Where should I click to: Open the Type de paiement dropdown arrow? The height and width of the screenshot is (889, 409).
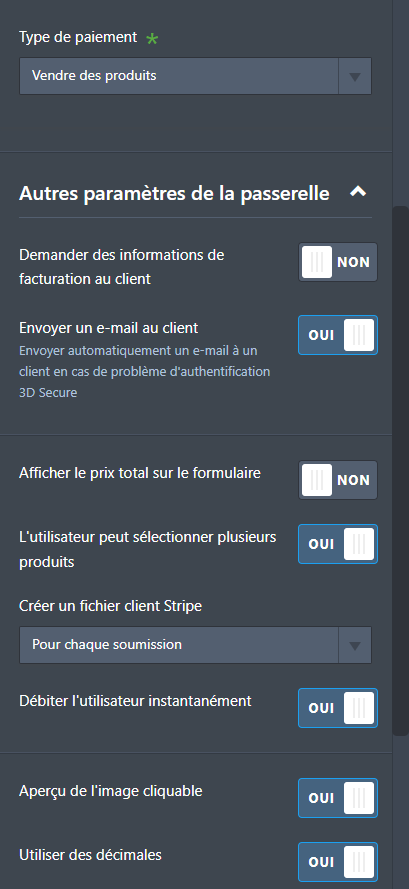355,76
